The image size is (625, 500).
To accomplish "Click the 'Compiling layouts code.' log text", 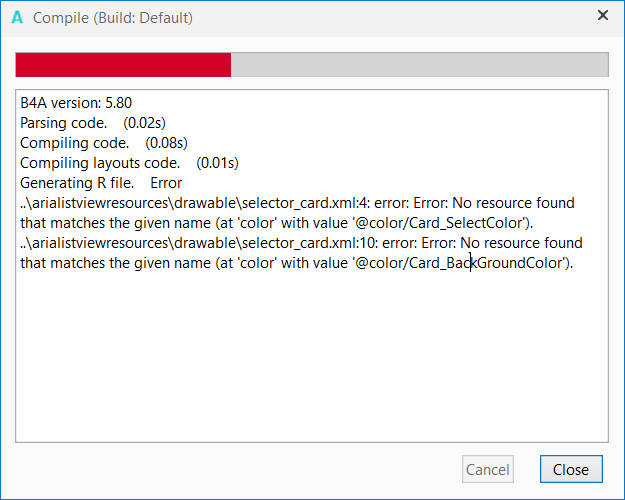I will 100,162.
